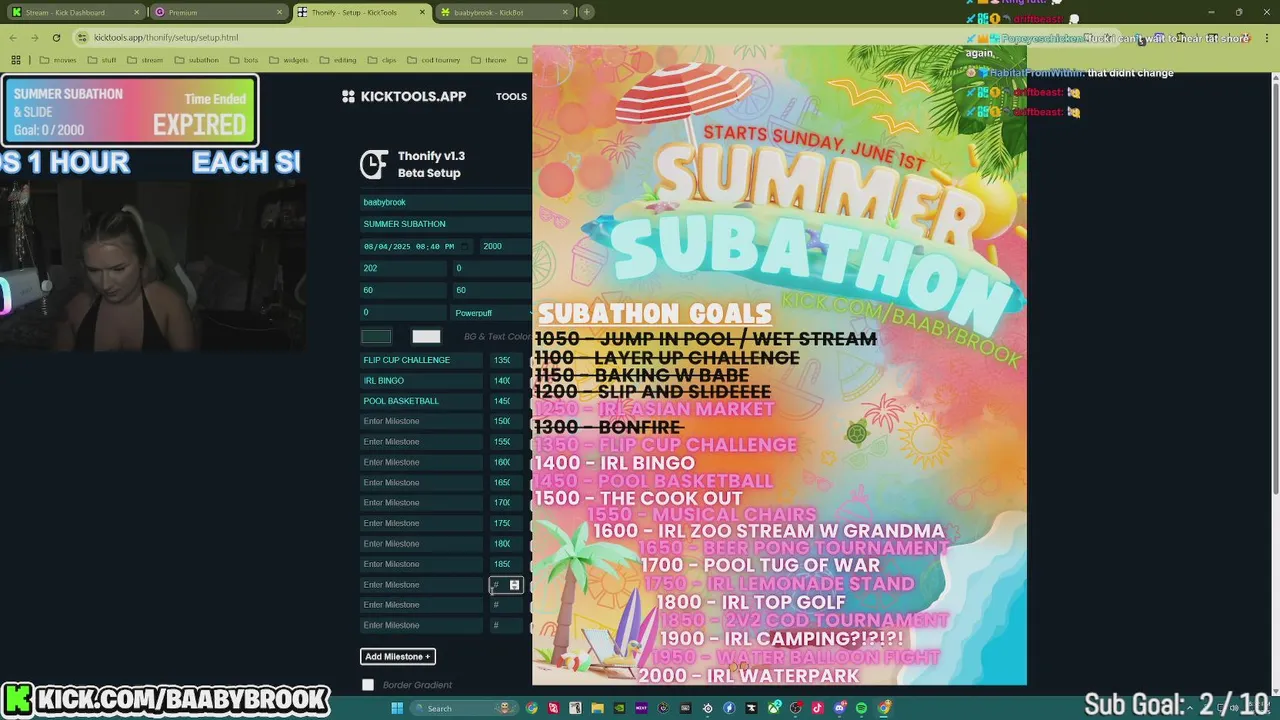Click the 1350 milestone value field
The height and width of the screenshot is (720, 1280).
coord(507,360)
